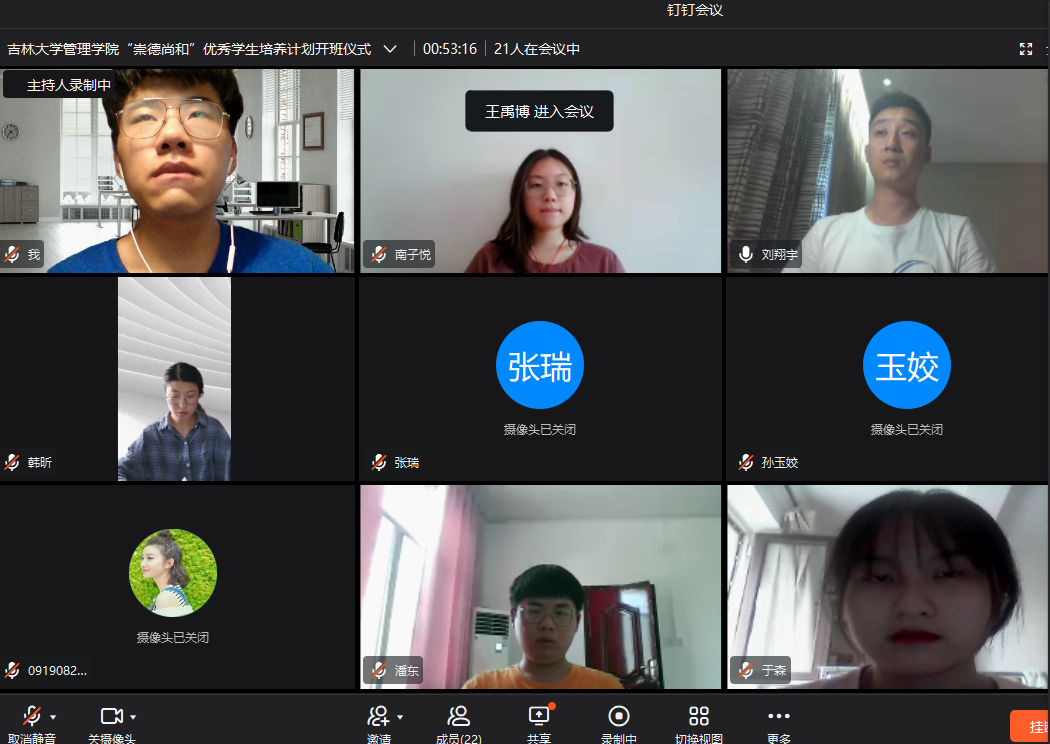Expand the camera options arrow
This screenshot has height=744, width=1050.
133,717
